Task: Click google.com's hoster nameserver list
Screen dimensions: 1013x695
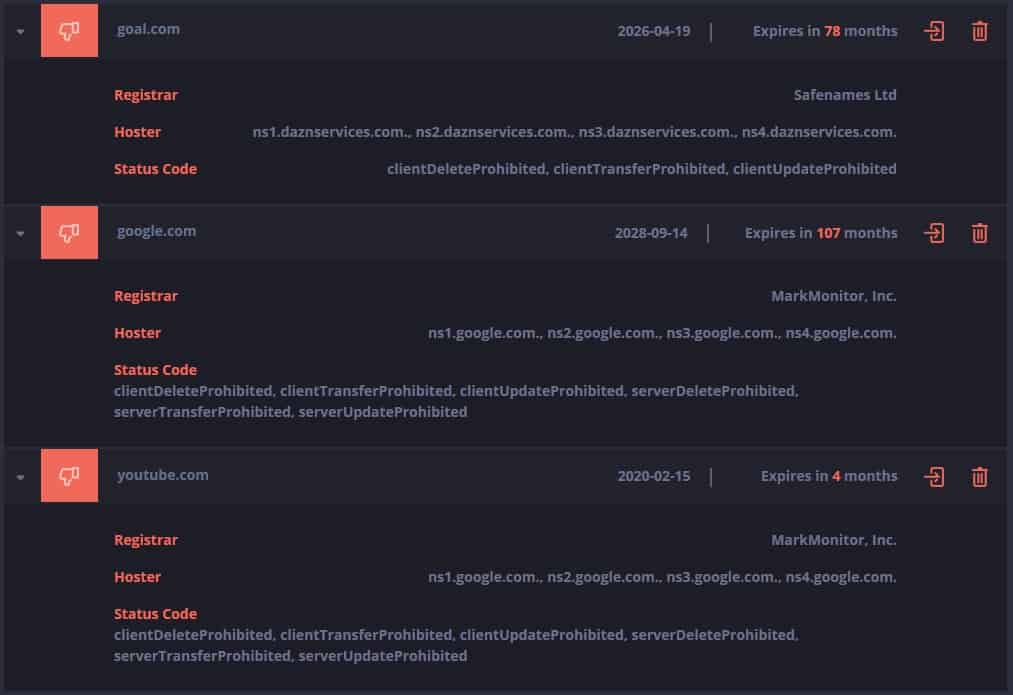Action: pos(662,333)
